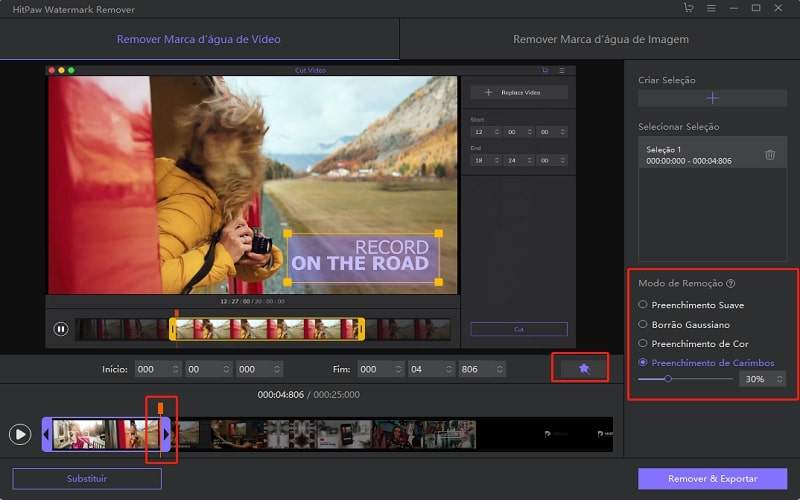
Task: Select Preenchimento Suave removal mode
Action: pos(642,305)
